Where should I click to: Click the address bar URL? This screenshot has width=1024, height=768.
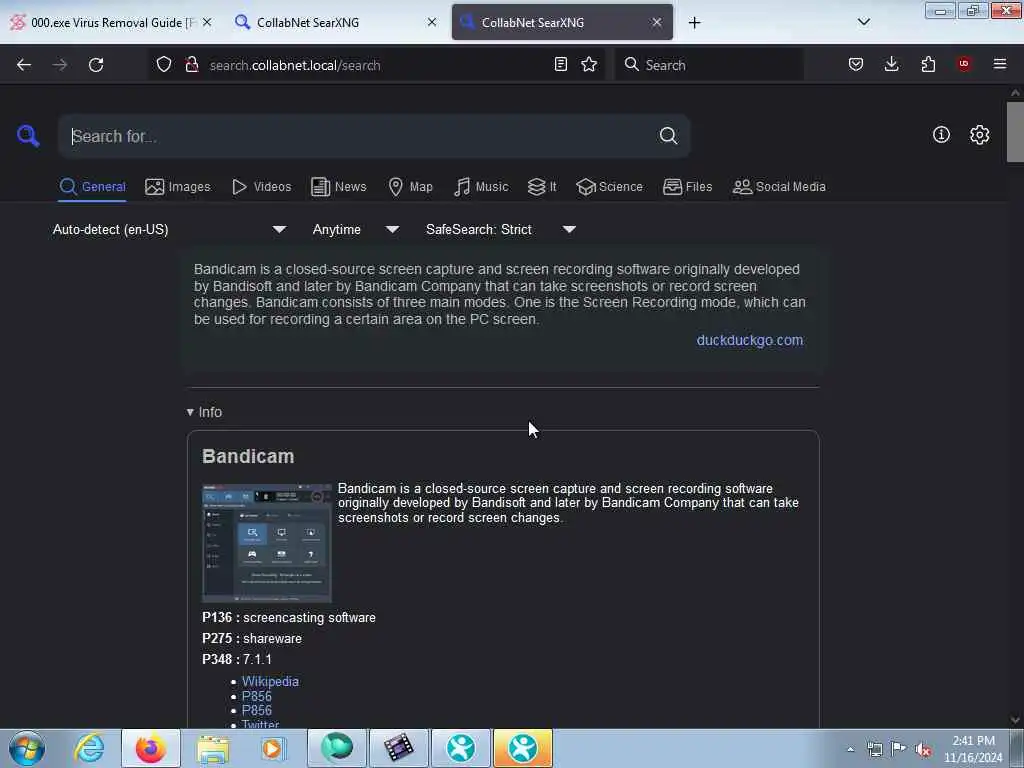tap(295, 65)
